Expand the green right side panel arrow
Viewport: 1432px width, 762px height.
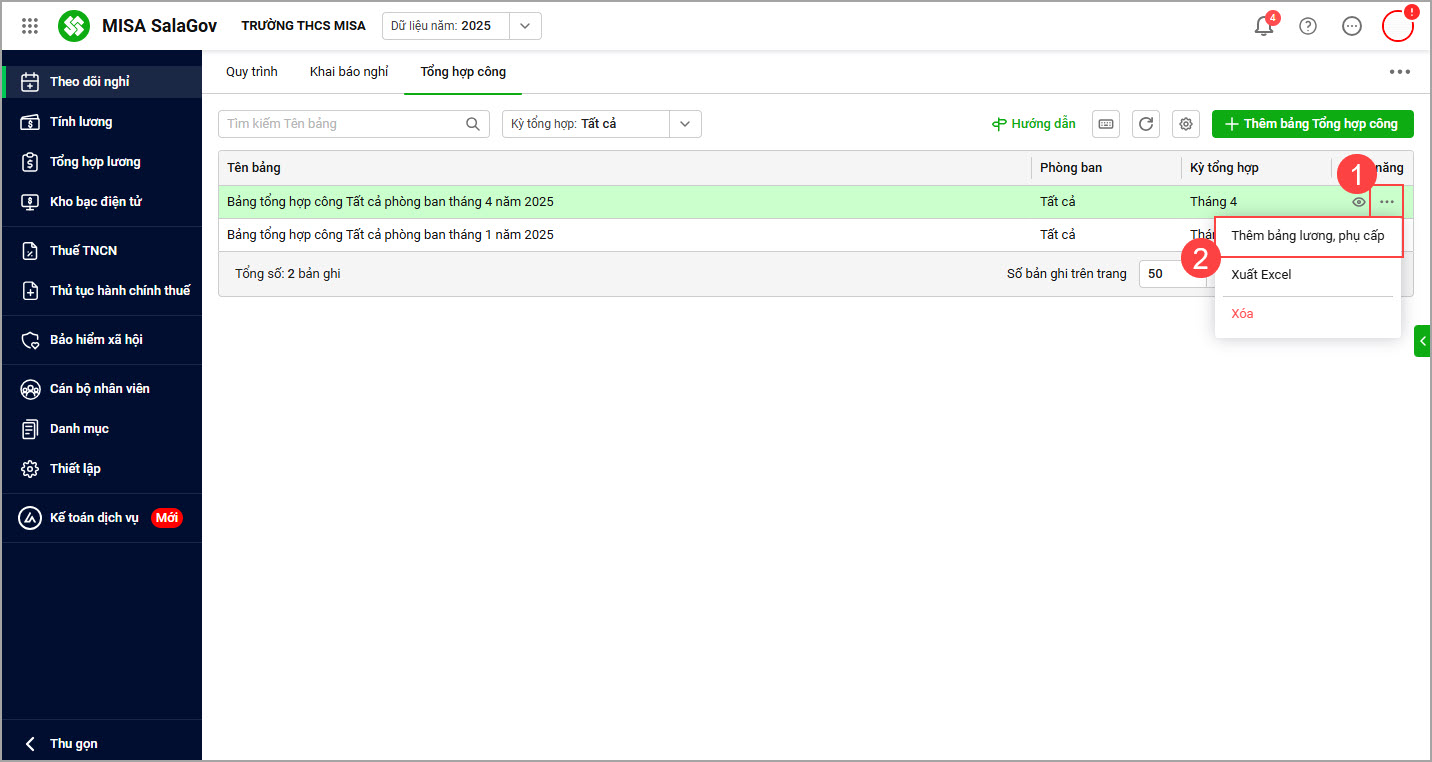click(x=1423, y=341)
